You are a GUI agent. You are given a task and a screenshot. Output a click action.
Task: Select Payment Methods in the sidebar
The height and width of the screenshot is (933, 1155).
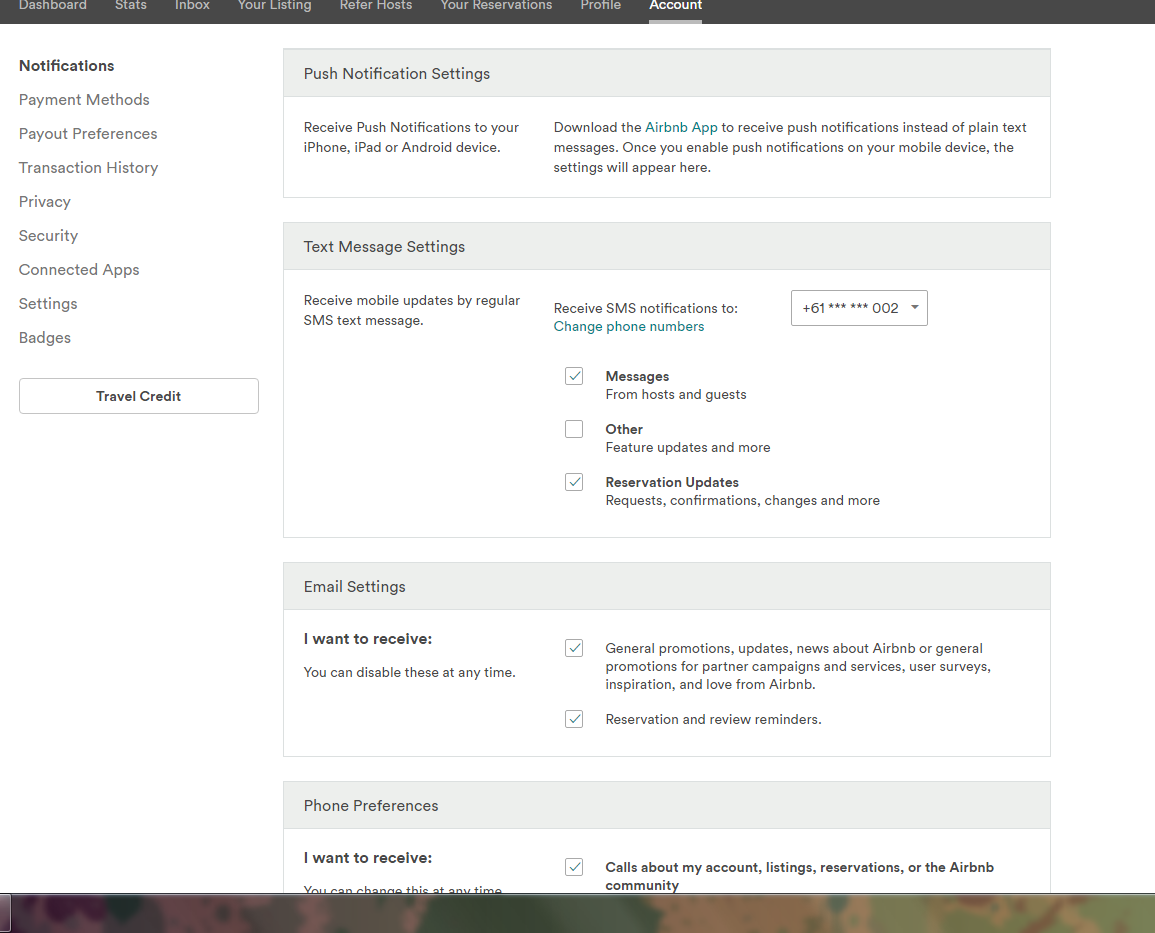click(x=84, y=100)
